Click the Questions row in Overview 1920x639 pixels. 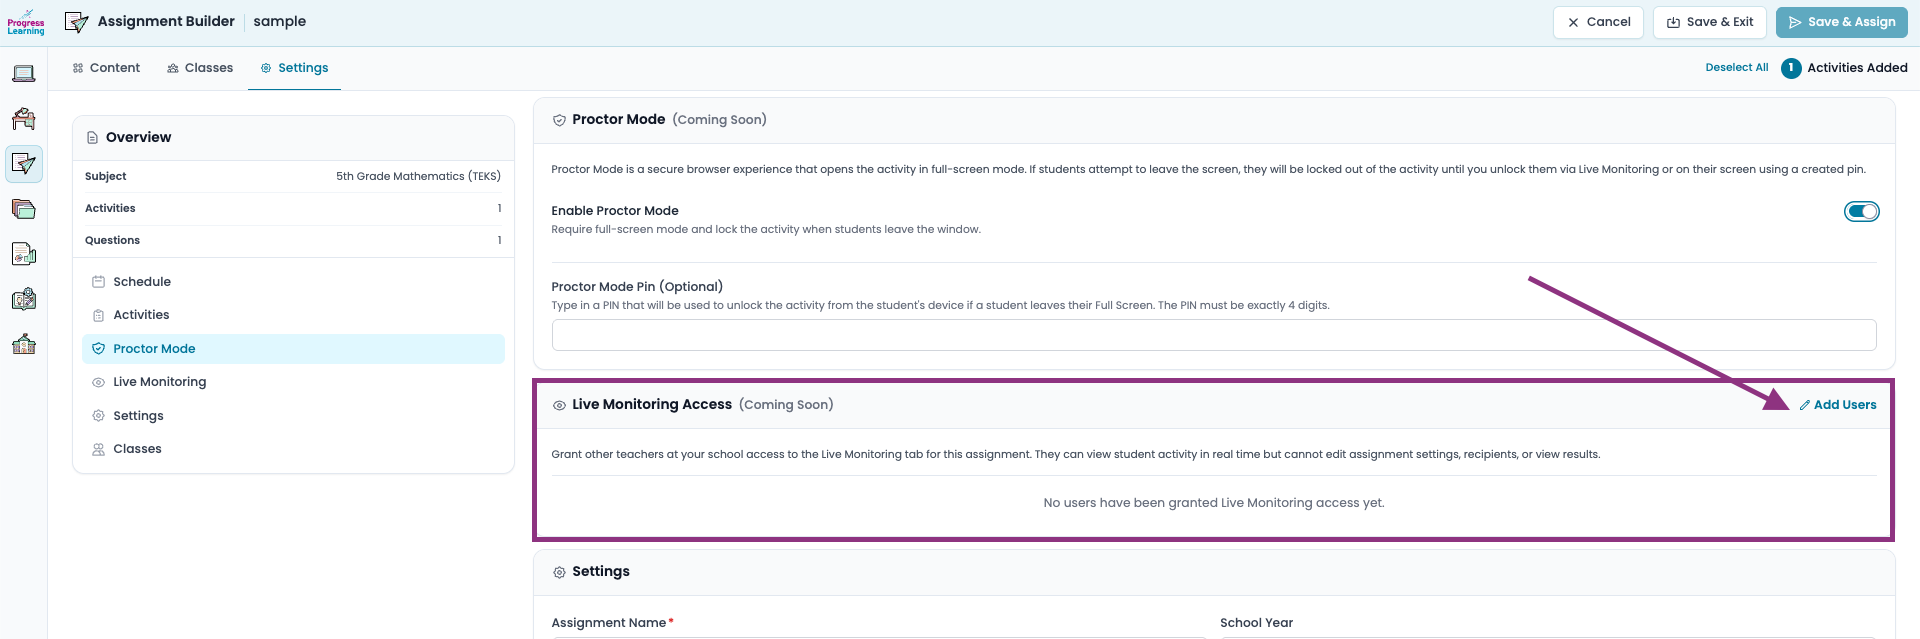[x=293, y=240]
